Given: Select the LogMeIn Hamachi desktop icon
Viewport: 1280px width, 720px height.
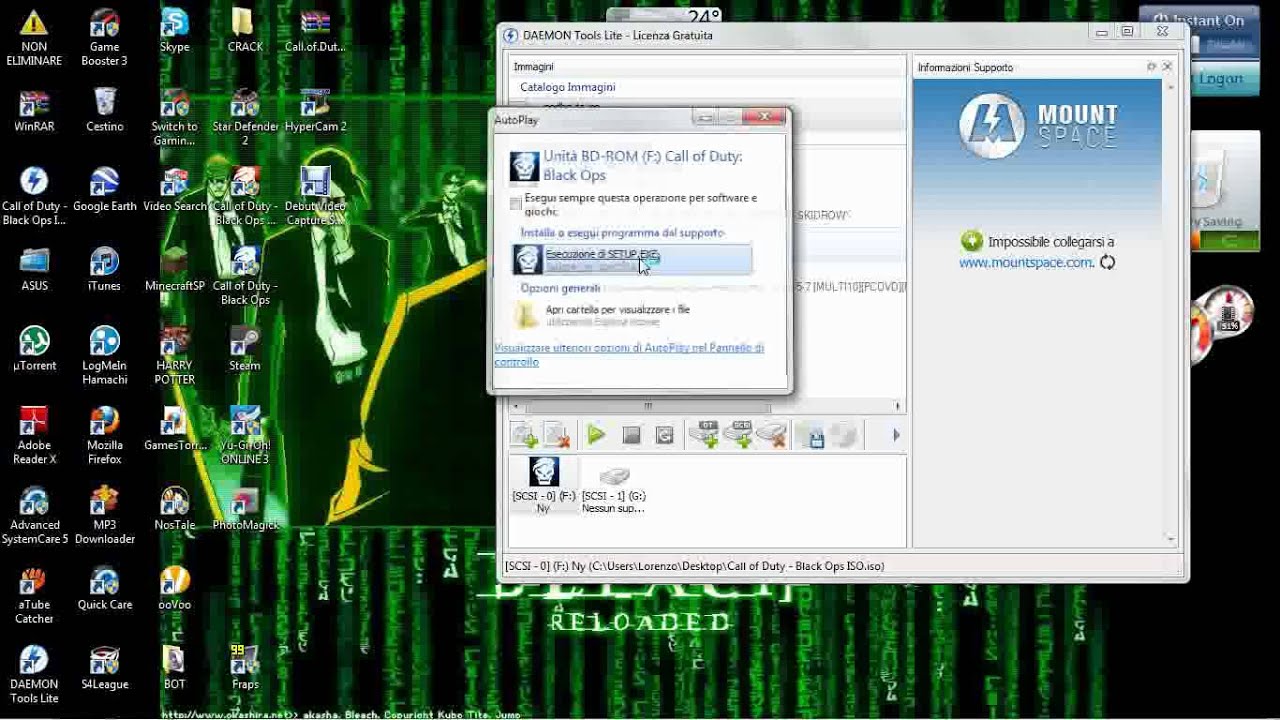Looking at the screenshot, I should [x=104, y=356].
